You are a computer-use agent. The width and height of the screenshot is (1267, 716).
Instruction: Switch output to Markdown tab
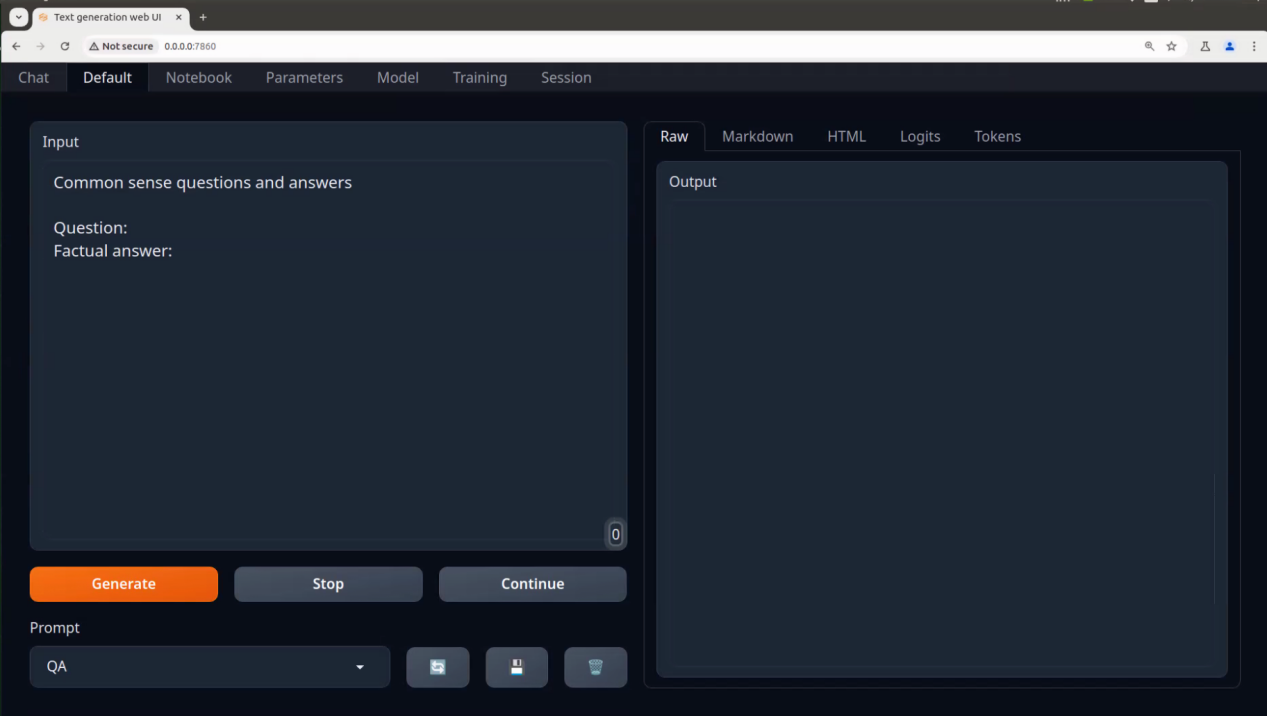point(758,136)
